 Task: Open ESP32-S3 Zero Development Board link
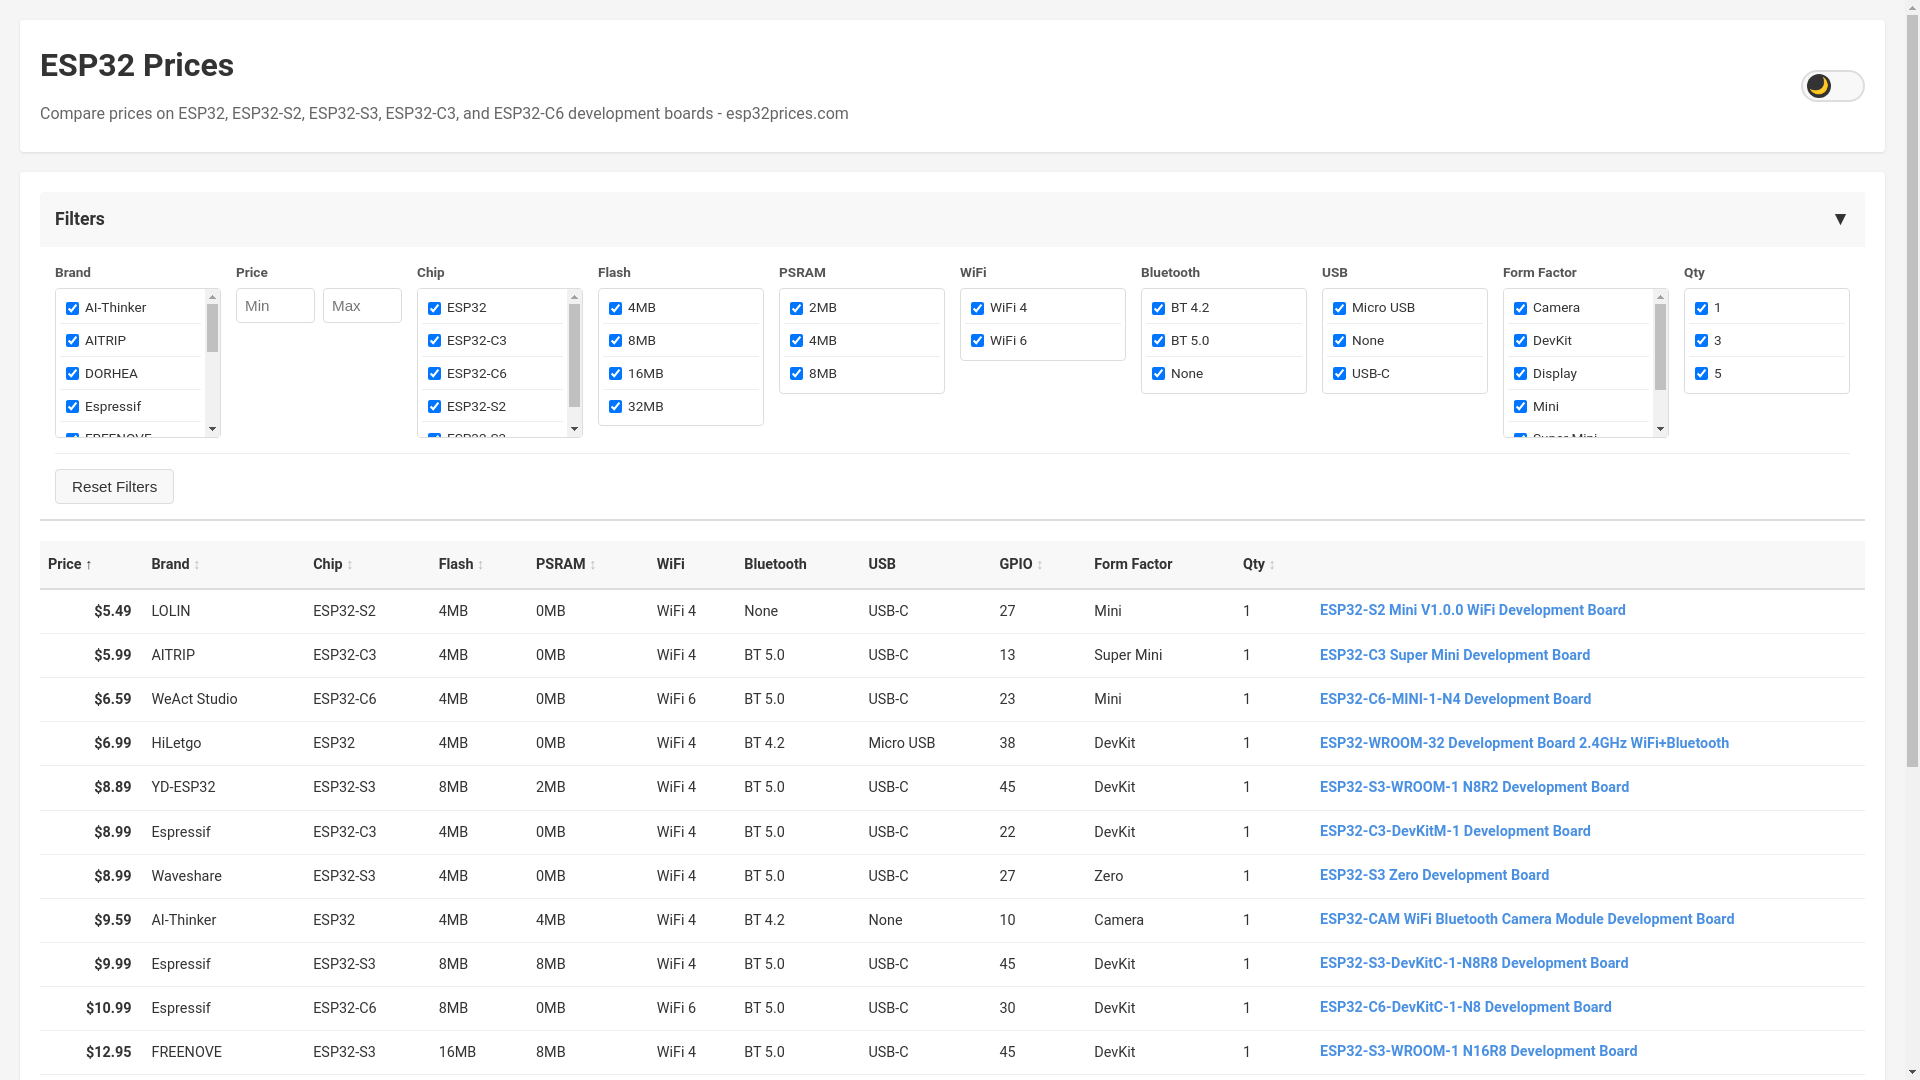[1434, 875]
